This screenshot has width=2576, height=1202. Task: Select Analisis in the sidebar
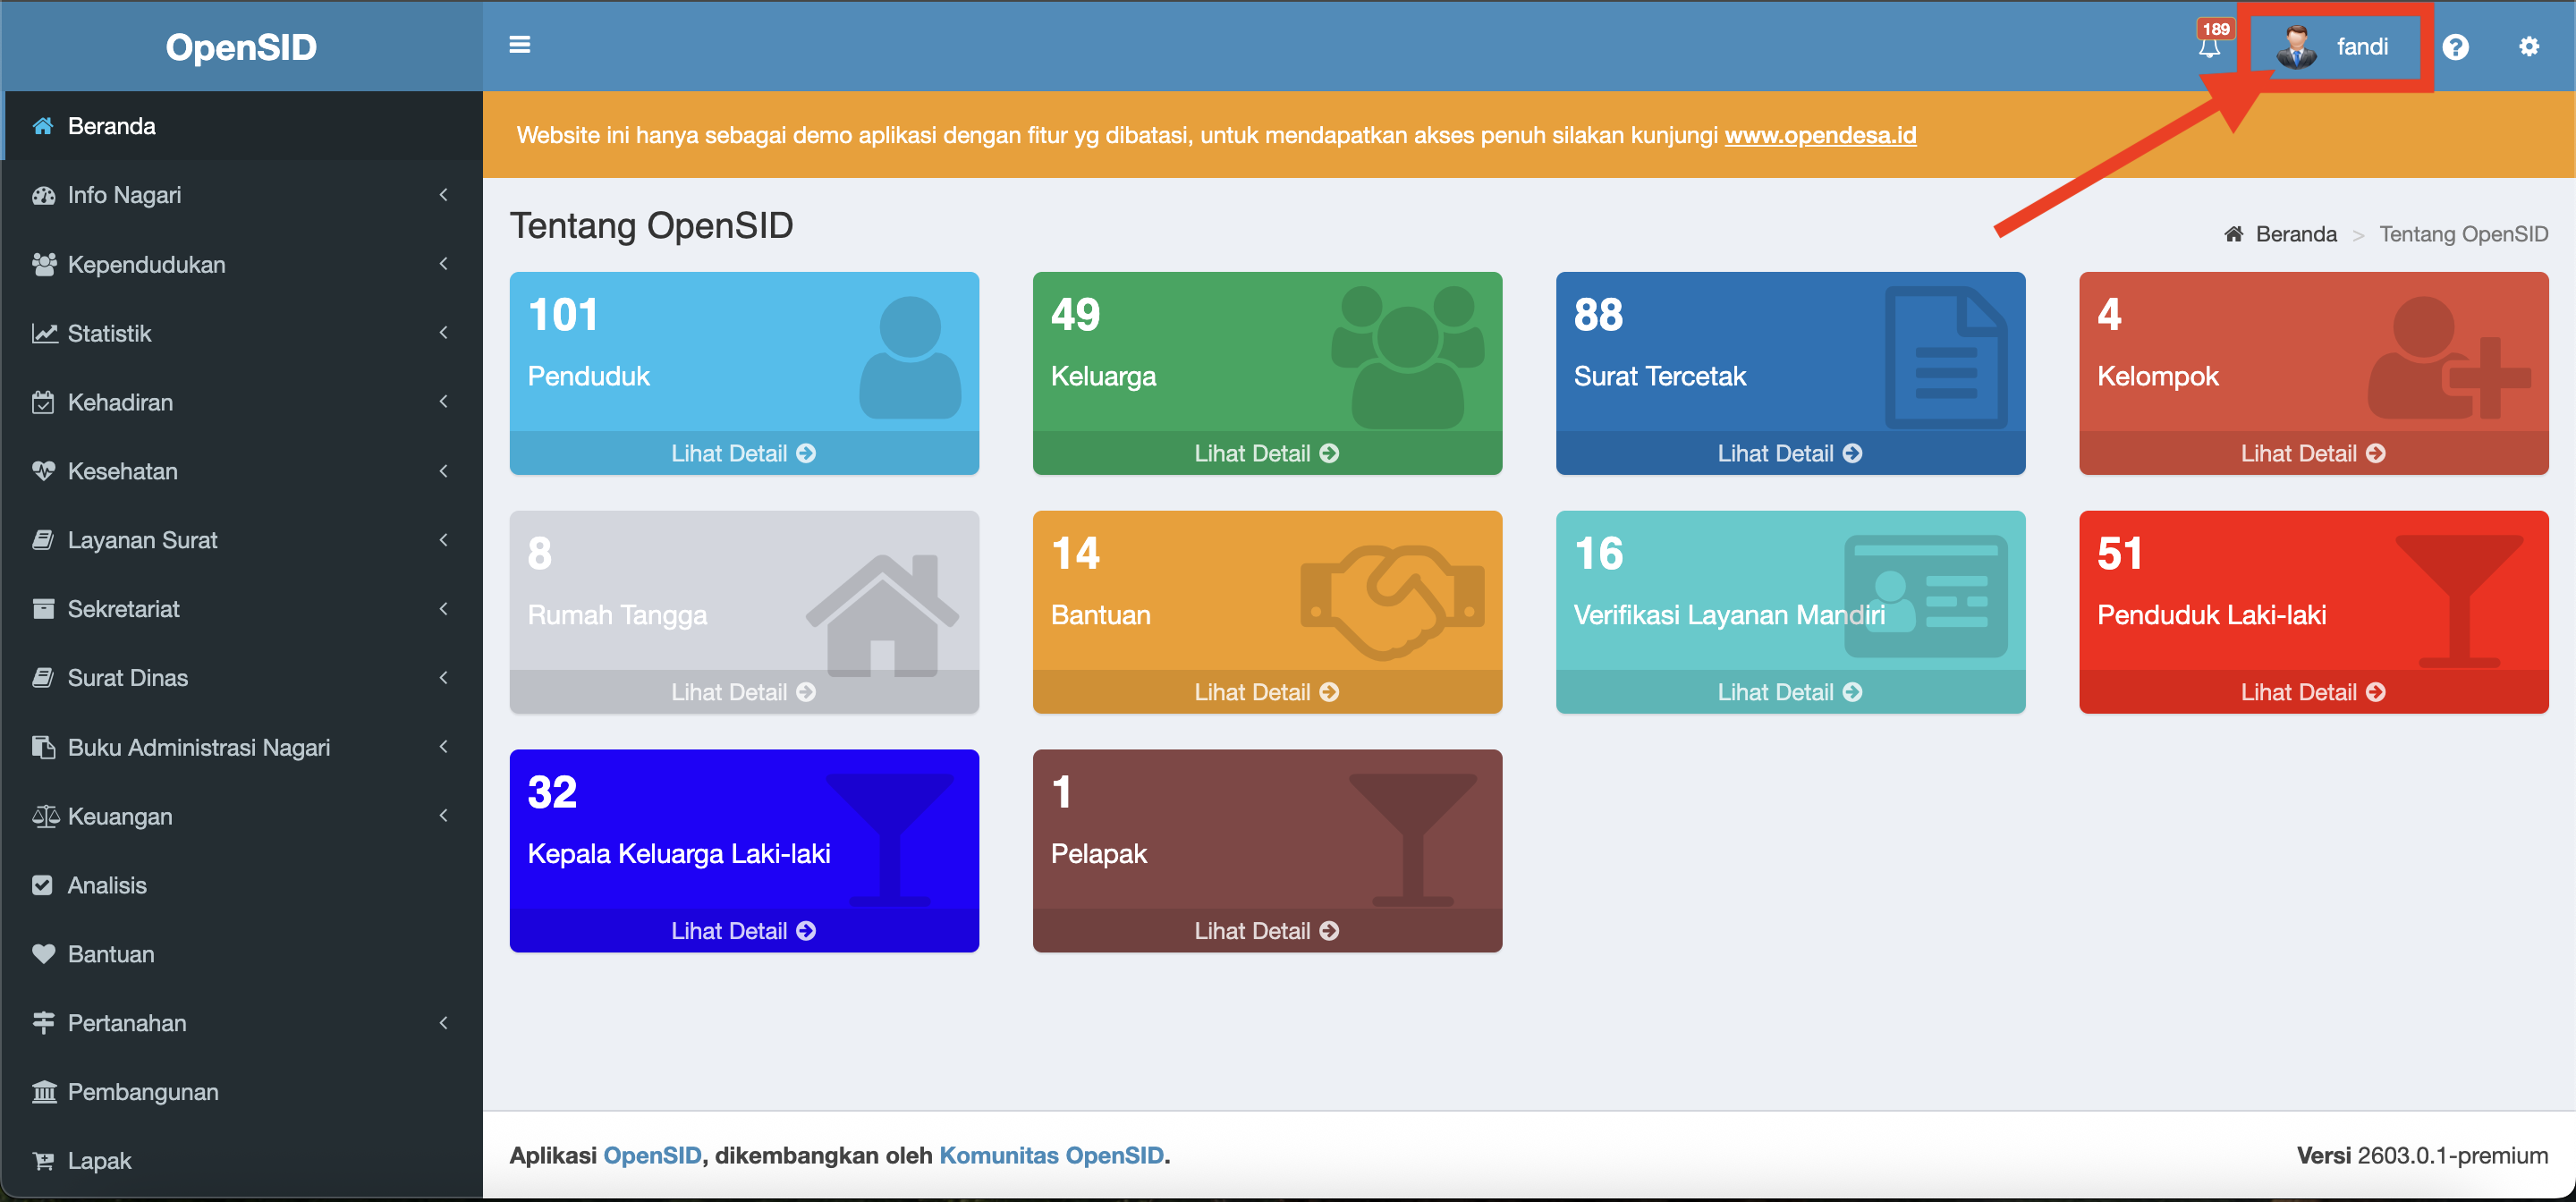pyautogui.click(x=107, y=885)
